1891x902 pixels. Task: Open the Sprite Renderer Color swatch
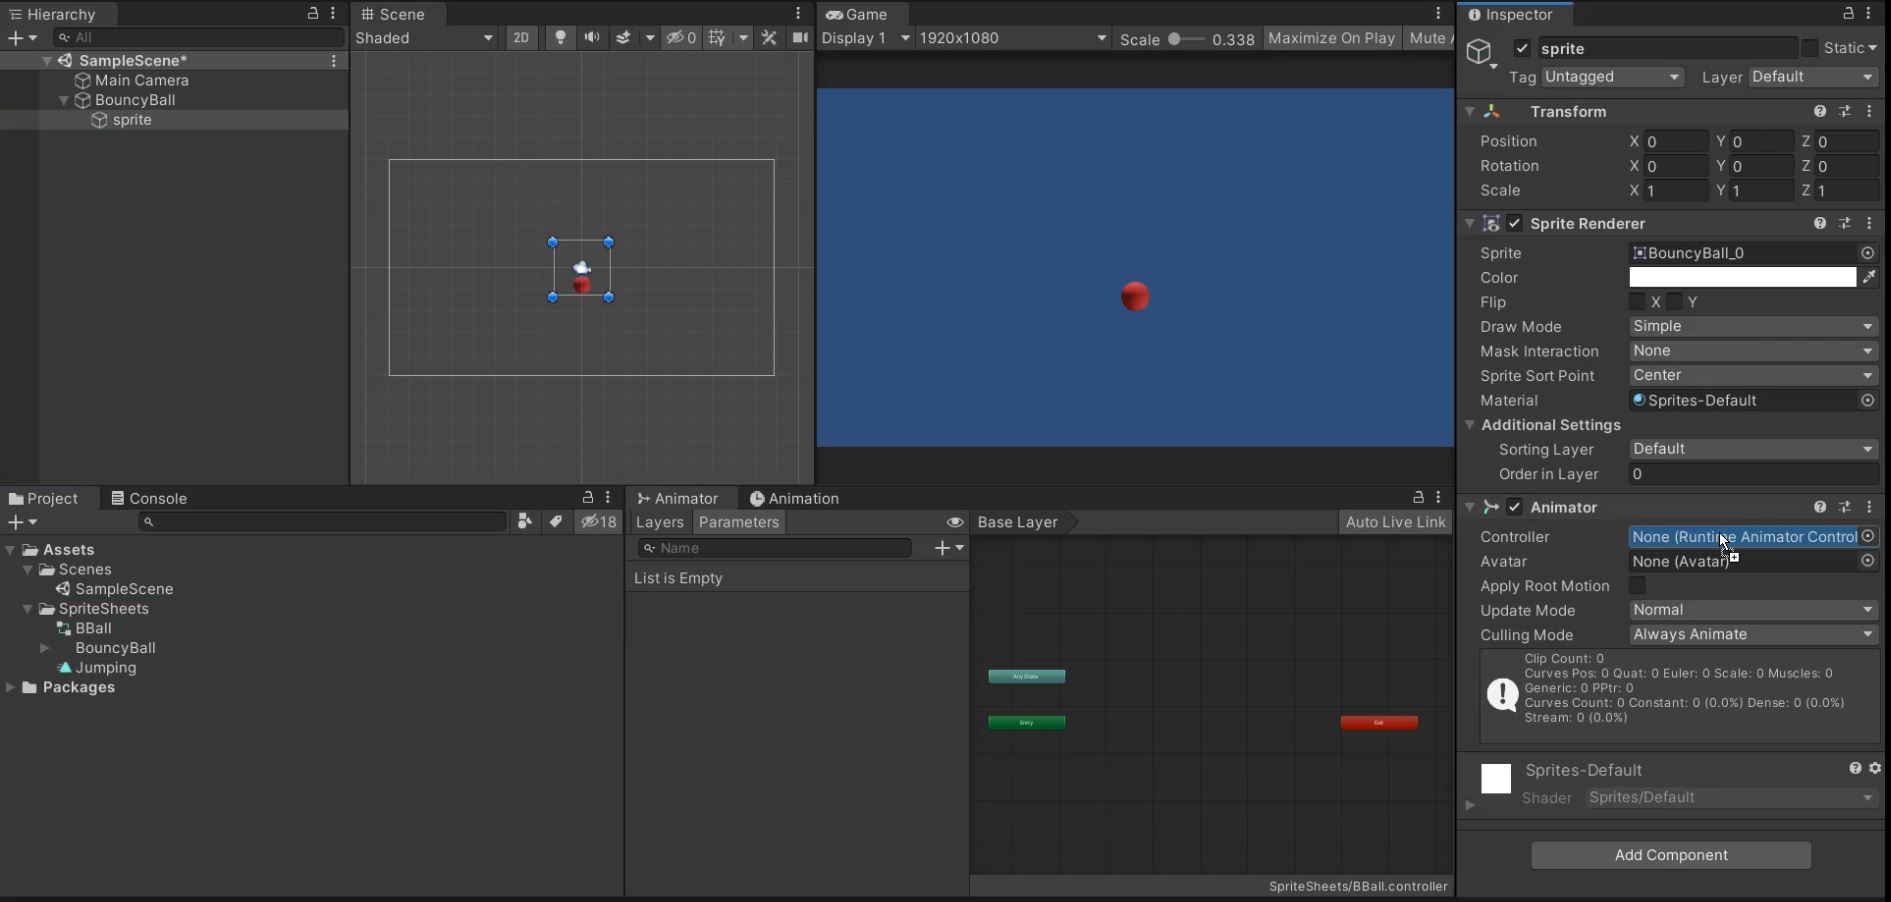point(1741,277)
